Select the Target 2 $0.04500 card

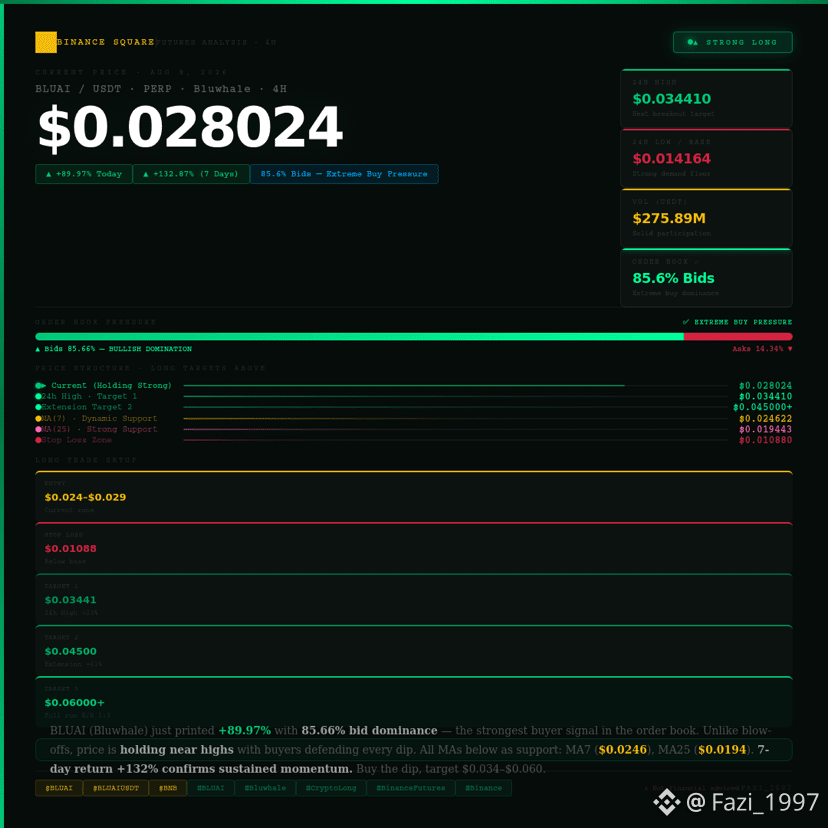[x=413, y=650]
